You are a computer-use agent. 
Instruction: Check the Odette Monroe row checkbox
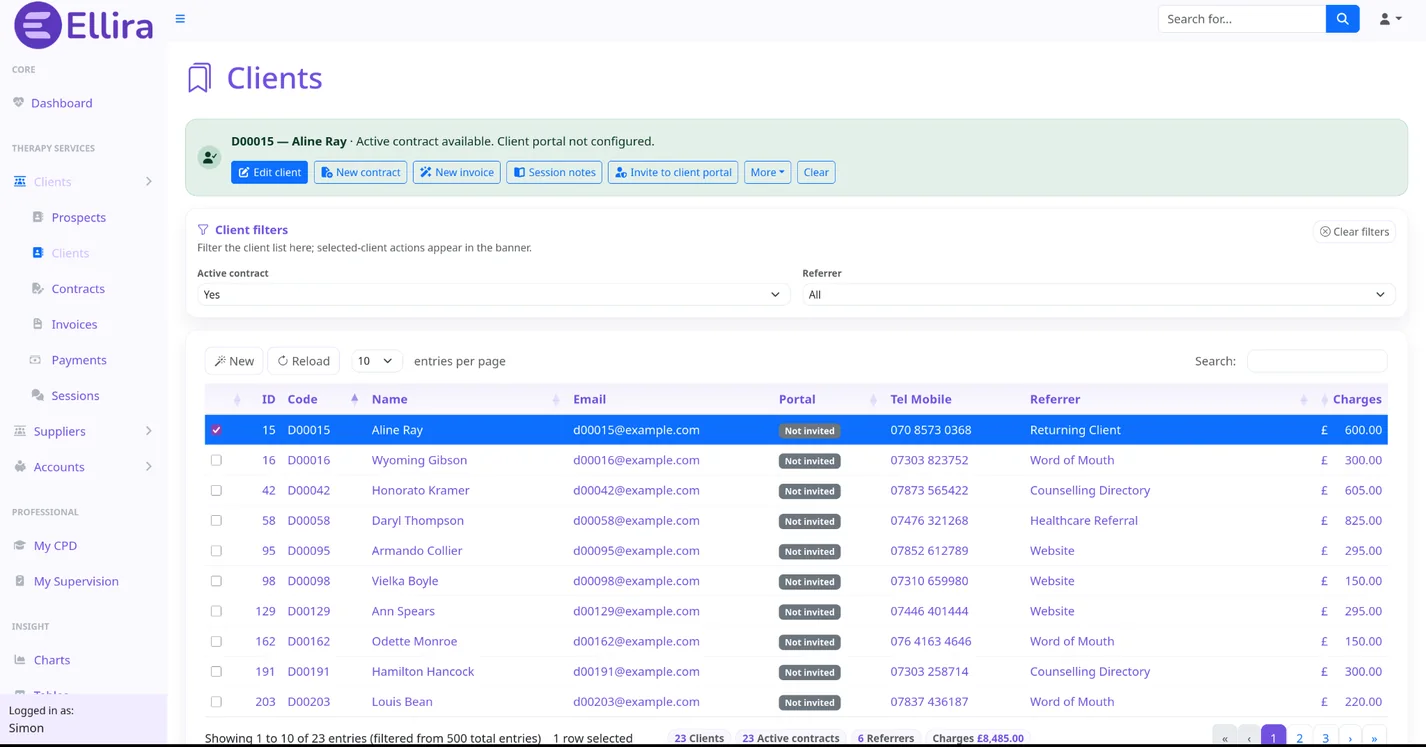tap(216, 641)
